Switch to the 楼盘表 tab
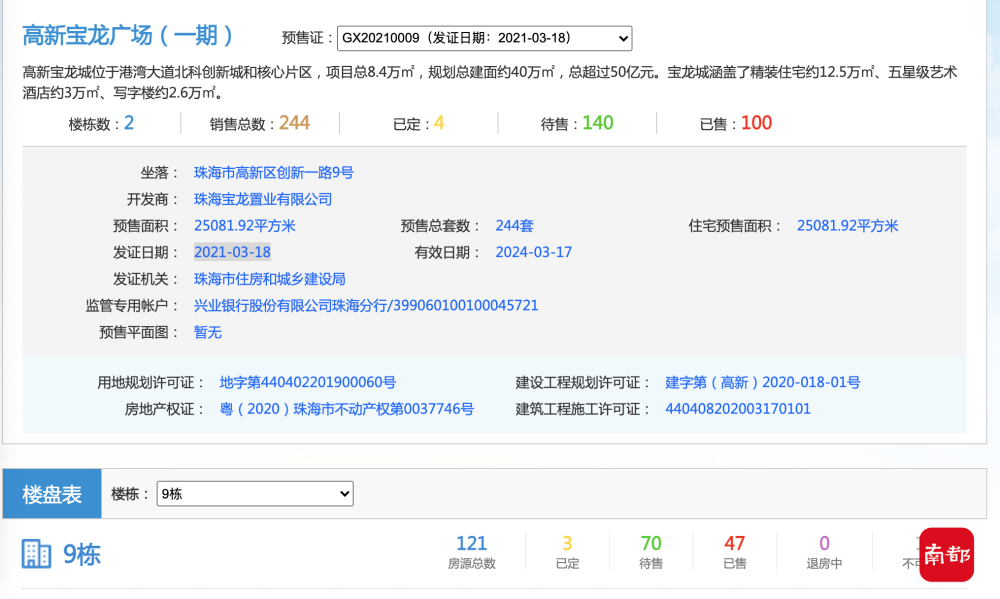Viewport: 1000px width, 599px height. [52, 494]
